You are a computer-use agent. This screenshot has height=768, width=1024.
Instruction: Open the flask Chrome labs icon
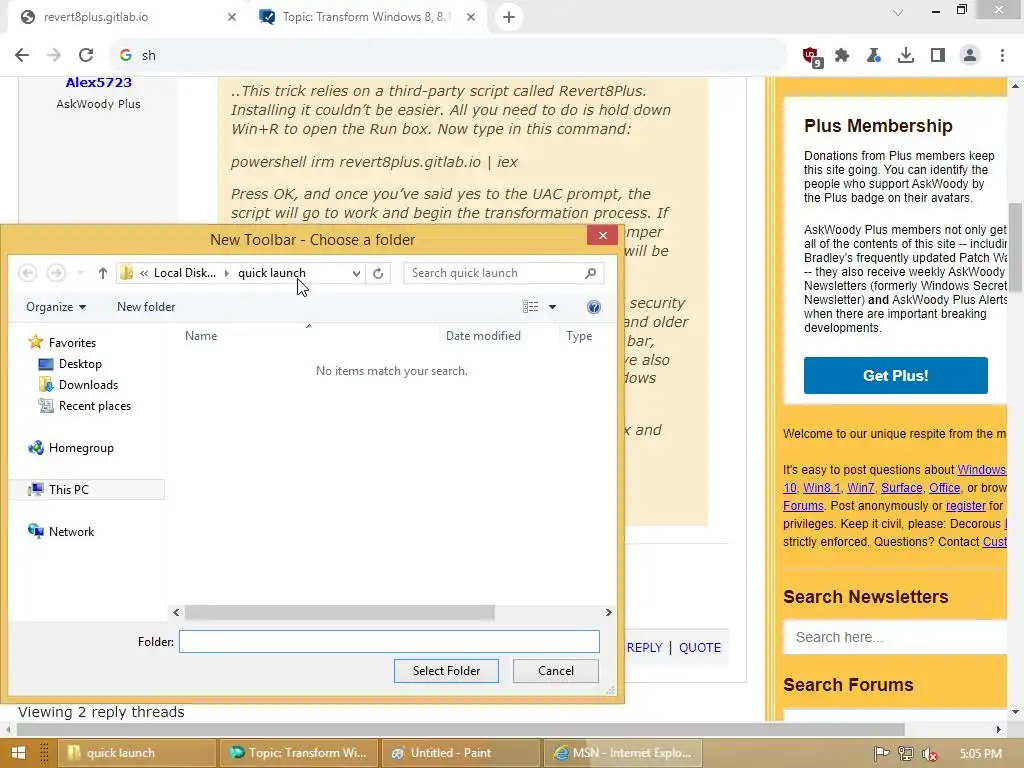[x=874, y=56]
